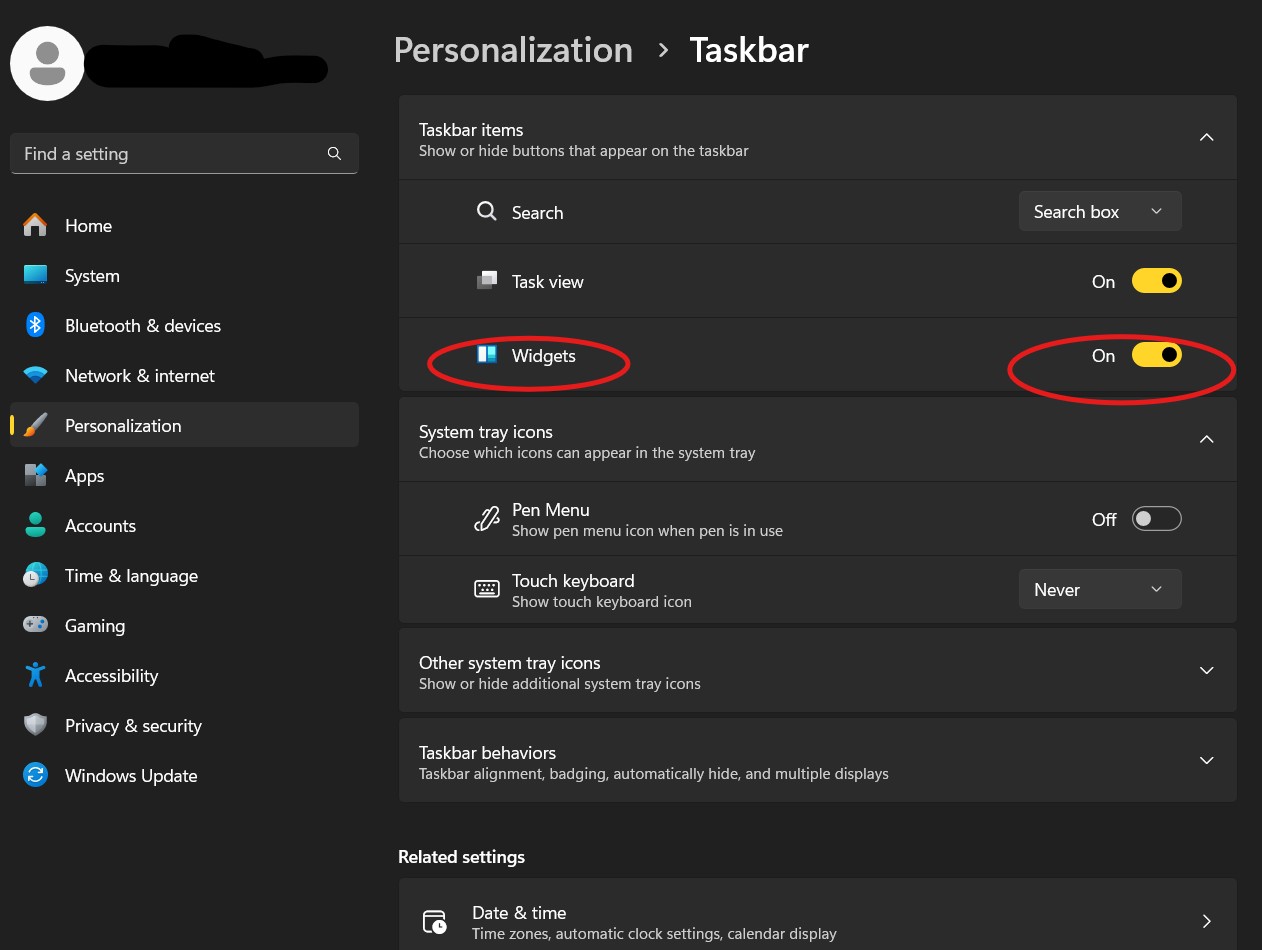Click the Privacy & security shield icon

click(36, 726)
